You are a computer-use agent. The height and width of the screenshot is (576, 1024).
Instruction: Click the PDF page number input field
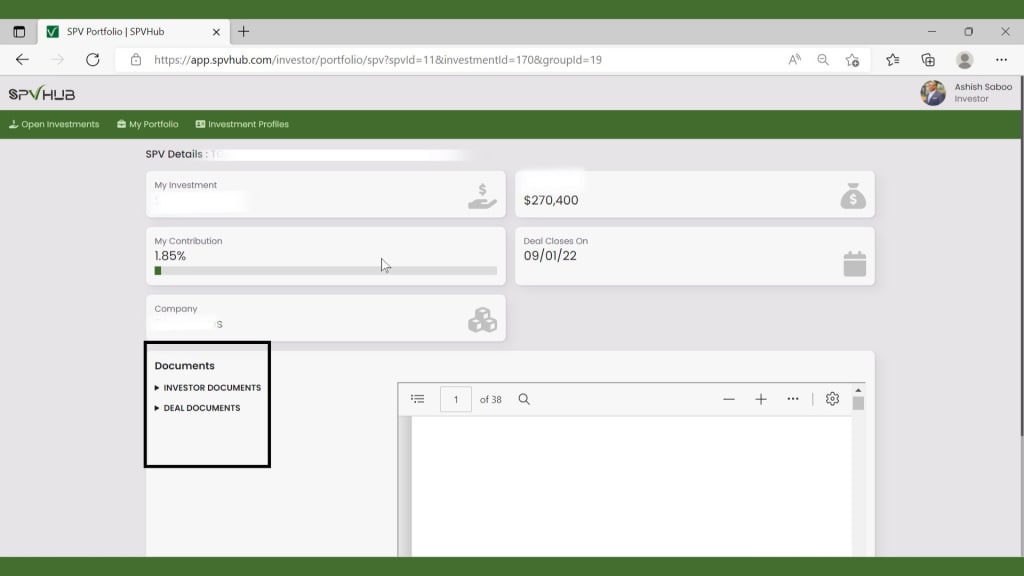(x=455, y=398)
